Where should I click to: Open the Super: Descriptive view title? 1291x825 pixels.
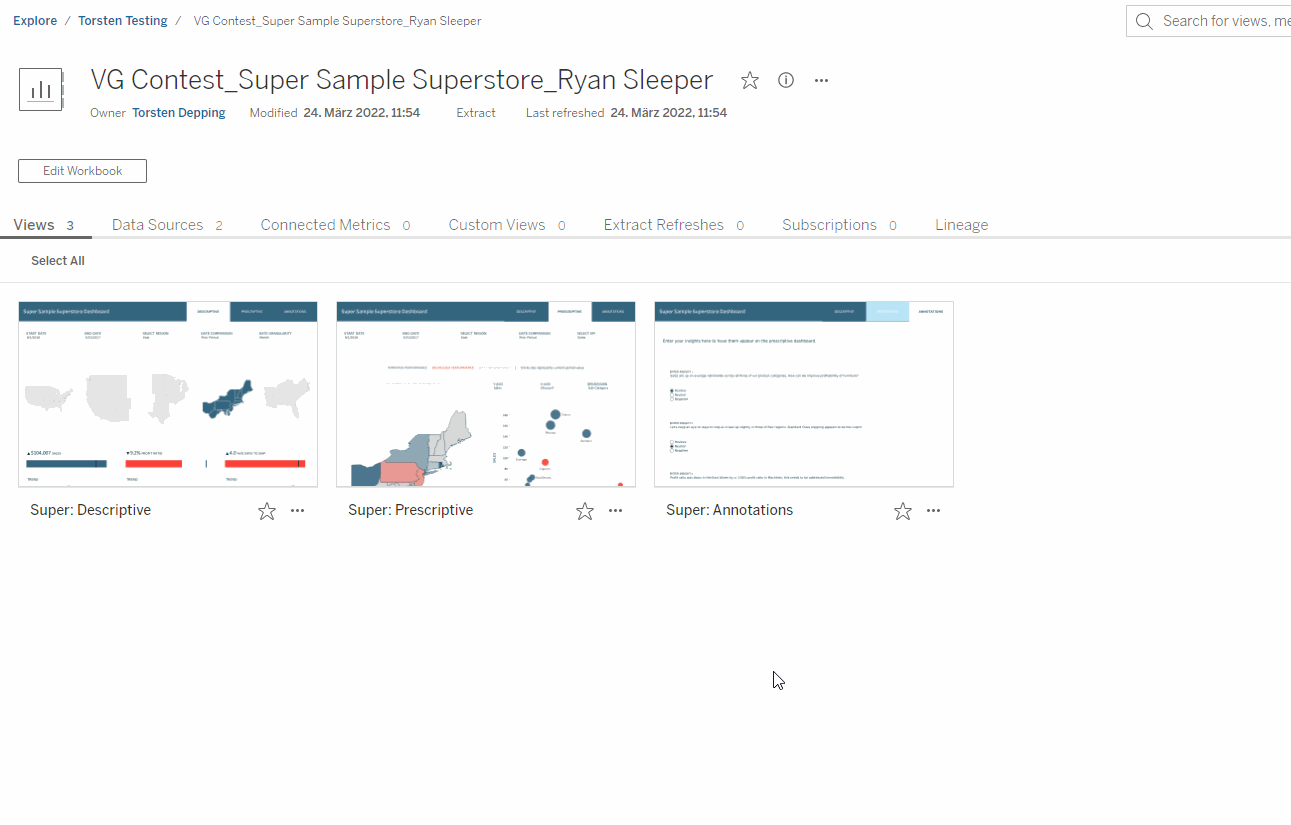(91, 510)
